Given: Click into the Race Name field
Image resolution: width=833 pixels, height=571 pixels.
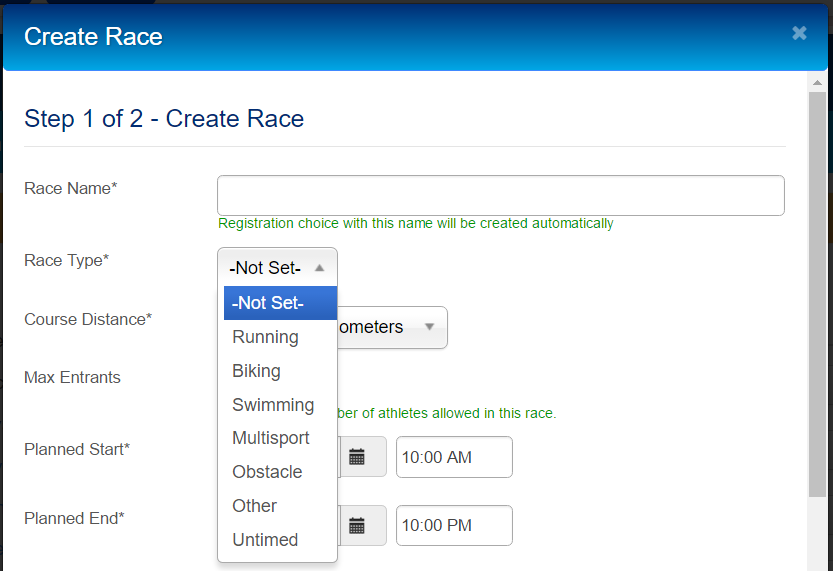Looking at the screenshot, I should (500, 195).
